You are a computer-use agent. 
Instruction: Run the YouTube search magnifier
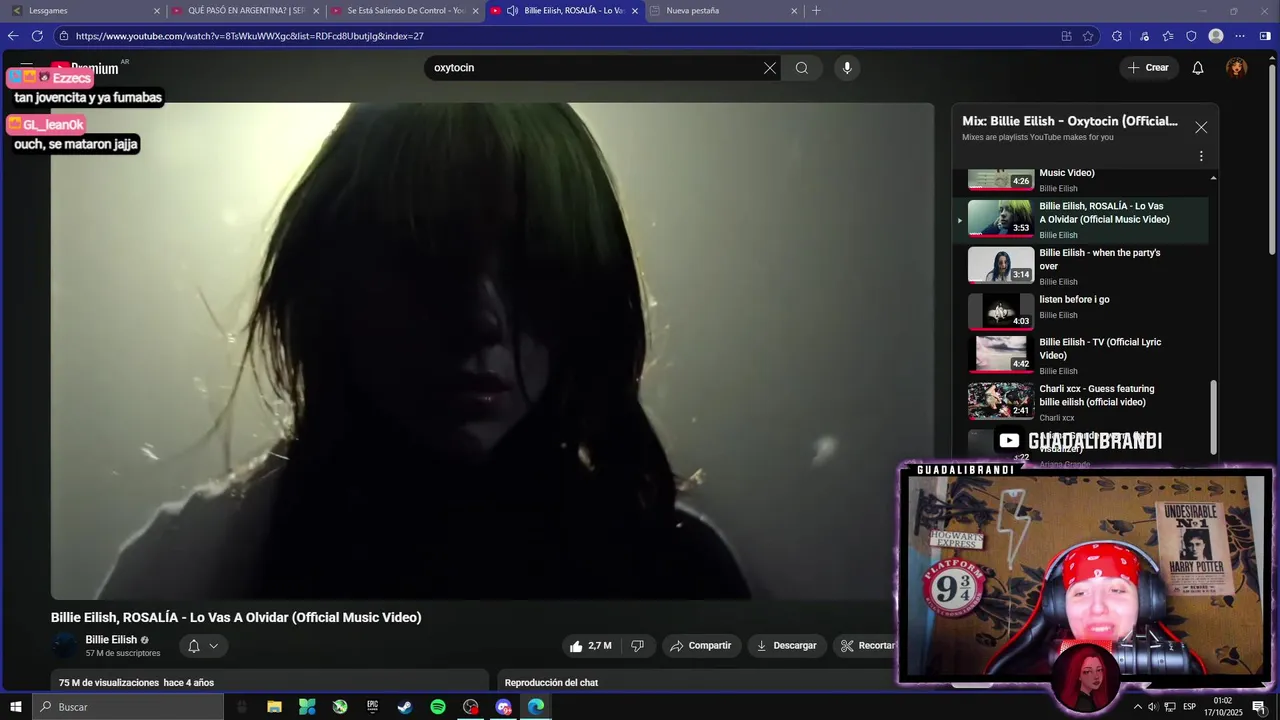coord(802,68)
